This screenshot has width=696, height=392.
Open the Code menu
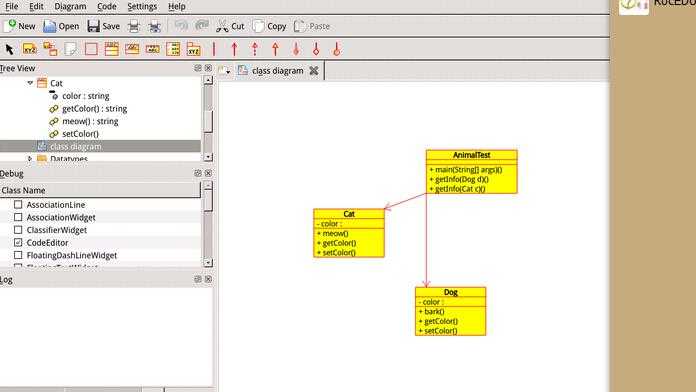tap(107, 6)
